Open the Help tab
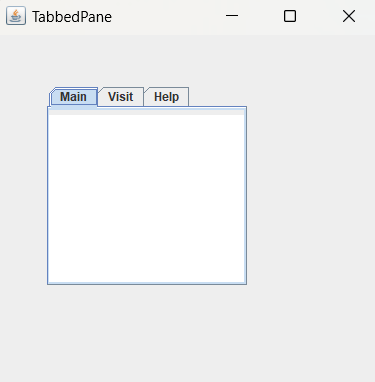The width and height of the screenshot is (375, 382). tap(166, 97)
